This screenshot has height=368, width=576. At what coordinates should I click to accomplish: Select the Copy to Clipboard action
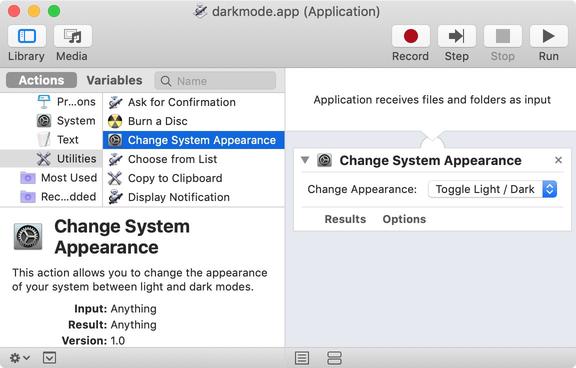[194, 178]
